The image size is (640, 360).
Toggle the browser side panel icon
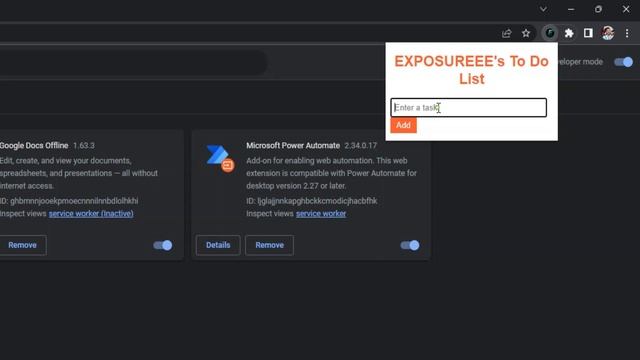click(x=588, y=33)
